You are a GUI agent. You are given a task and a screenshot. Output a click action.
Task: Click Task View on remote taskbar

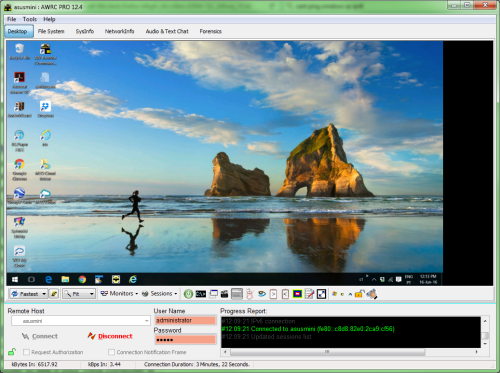click(31, 279)
